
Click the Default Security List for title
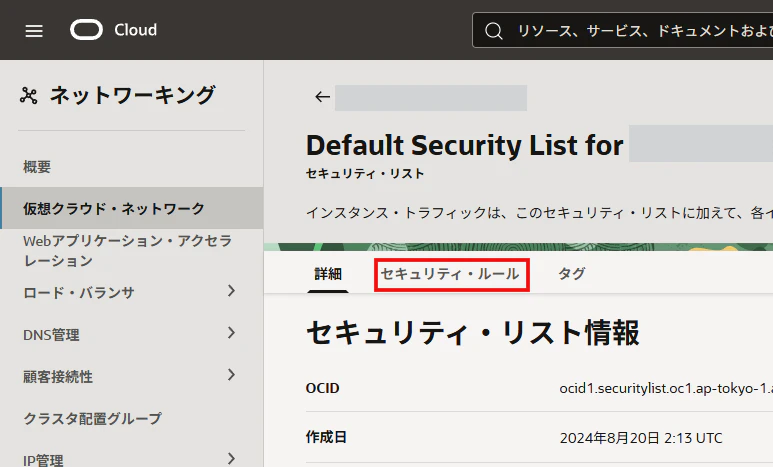coord(464,145)
